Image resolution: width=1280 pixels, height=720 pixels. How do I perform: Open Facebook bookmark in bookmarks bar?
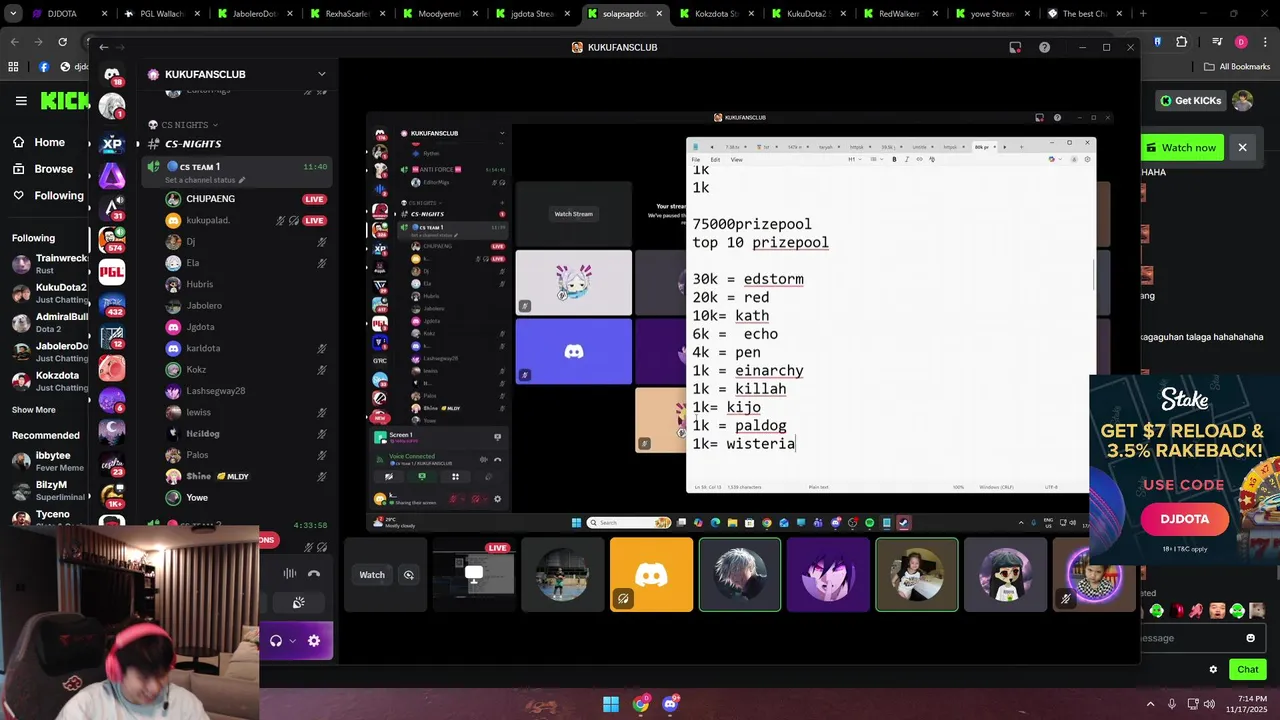click(x=44, y=67)
